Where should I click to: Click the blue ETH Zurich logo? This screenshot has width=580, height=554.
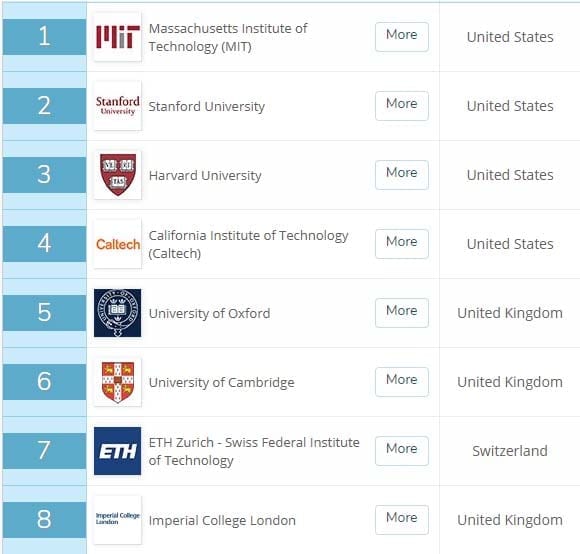coord(118,451)
